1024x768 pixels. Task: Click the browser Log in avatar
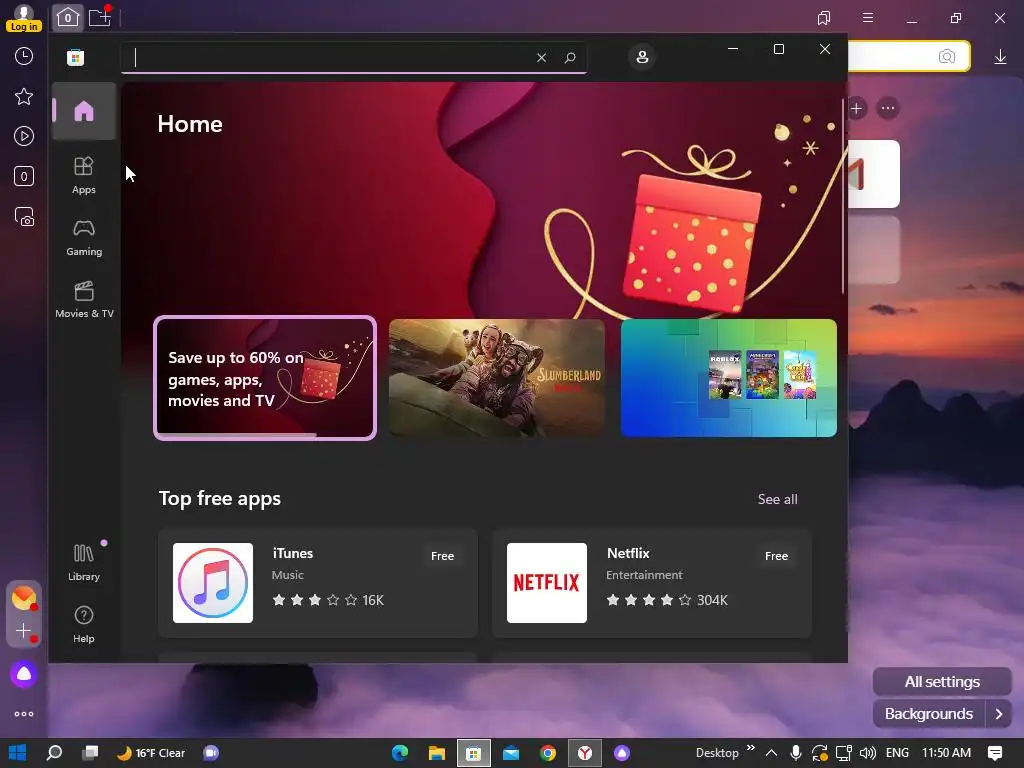pyautogui.click(x=24, y=18)
